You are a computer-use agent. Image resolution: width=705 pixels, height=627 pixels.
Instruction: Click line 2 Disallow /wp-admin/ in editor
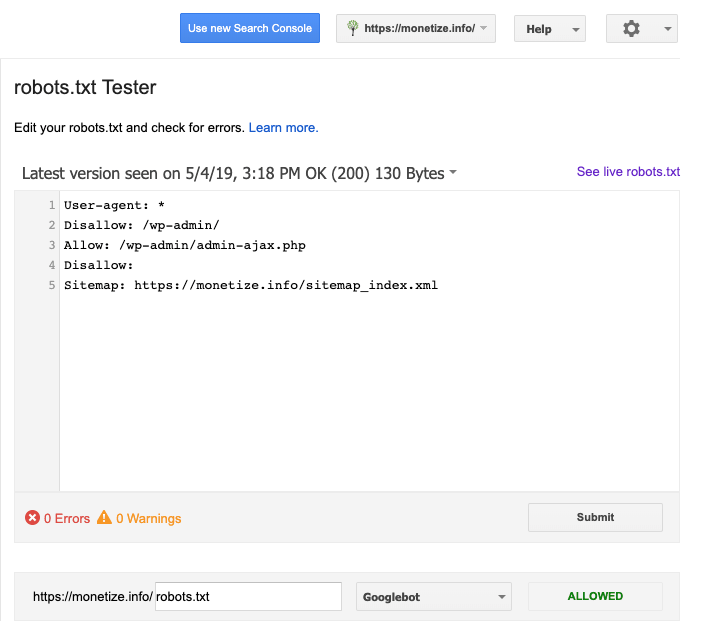[141, 225]
